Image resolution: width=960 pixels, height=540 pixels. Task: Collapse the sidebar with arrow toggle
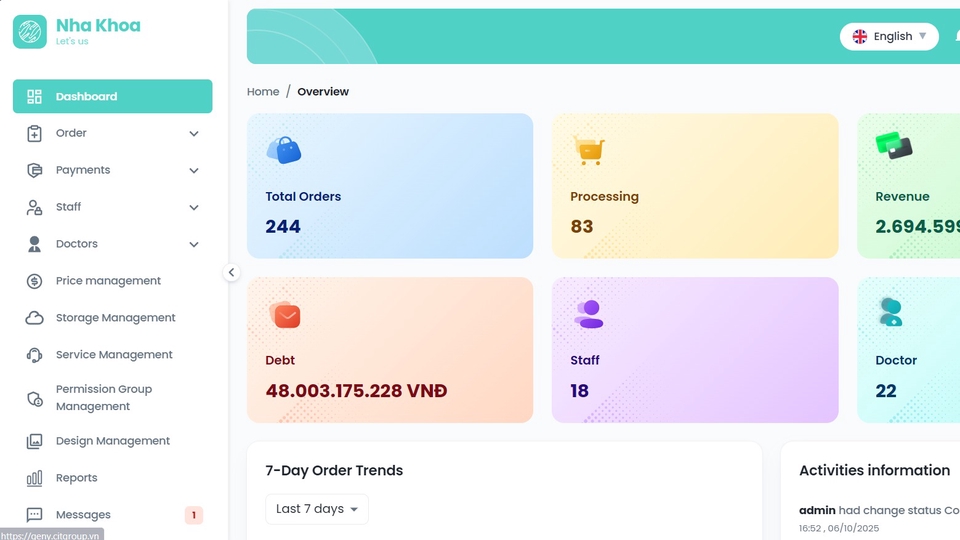(x=231, y=272)
